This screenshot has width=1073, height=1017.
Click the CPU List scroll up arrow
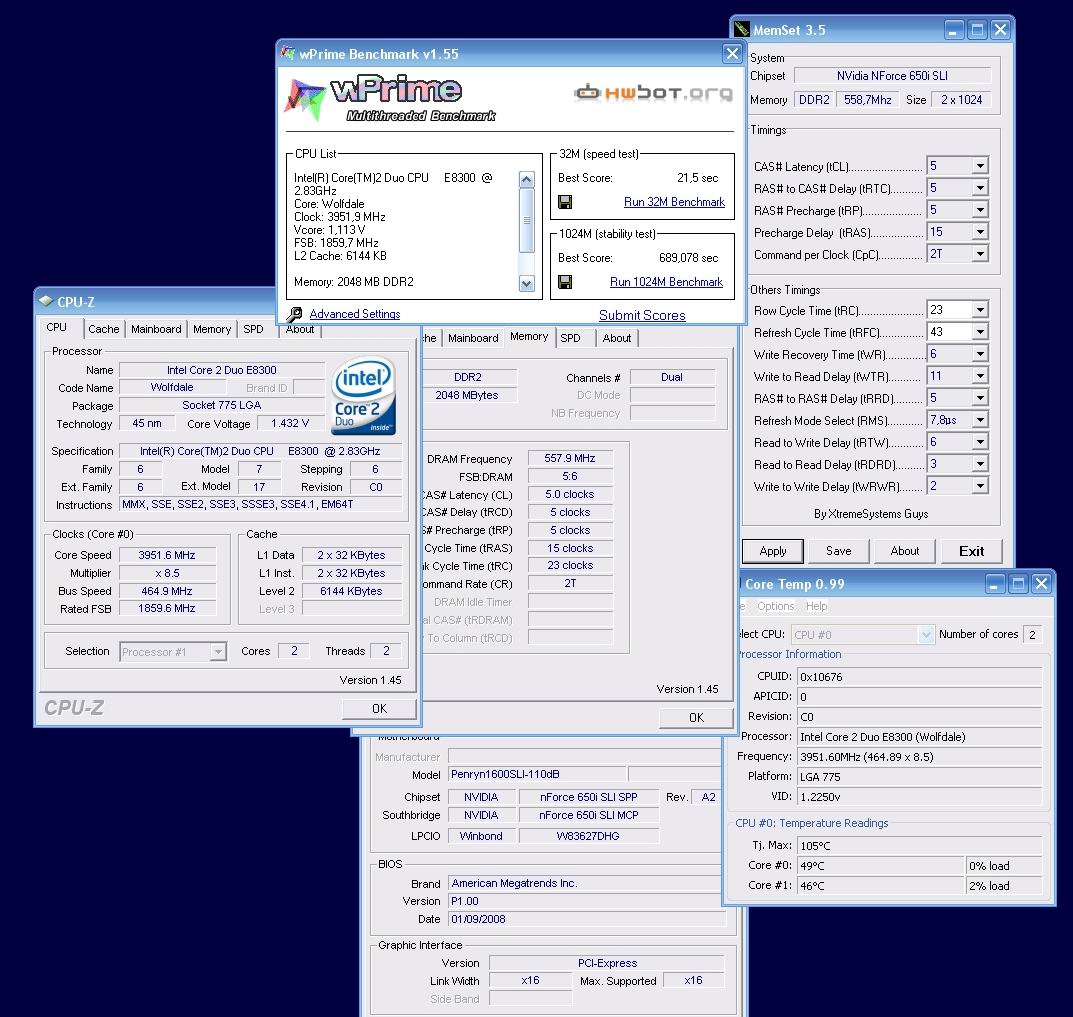coord(526,180)
